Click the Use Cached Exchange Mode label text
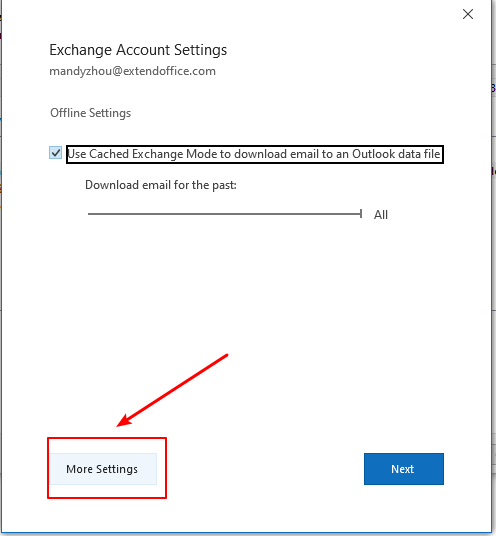This screenshot has height=536, width=496. [254, 154]
